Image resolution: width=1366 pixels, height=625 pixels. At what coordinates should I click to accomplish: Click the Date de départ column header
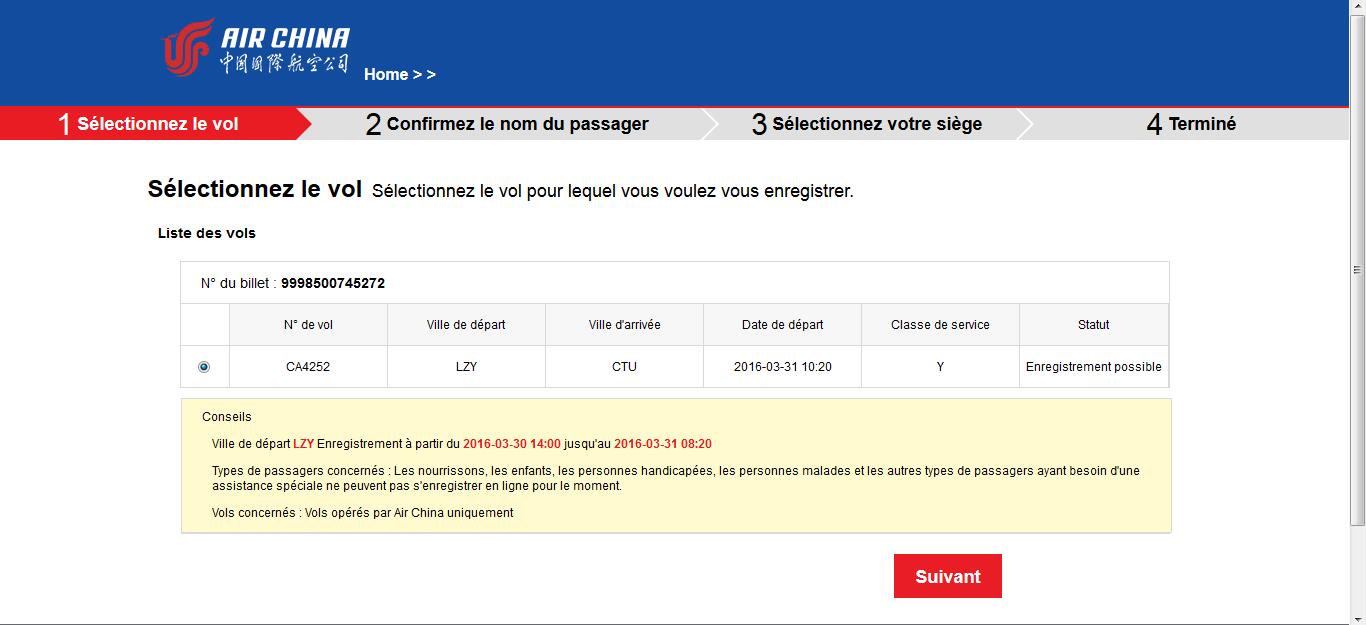click(783, 325)
